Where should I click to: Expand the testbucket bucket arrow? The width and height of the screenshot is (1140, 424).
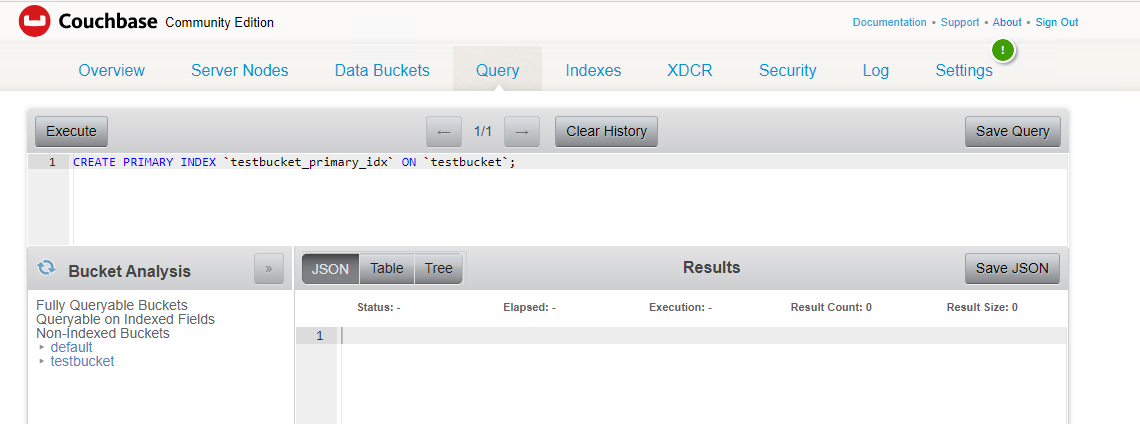pyautogui.click(x=41, y=361)
